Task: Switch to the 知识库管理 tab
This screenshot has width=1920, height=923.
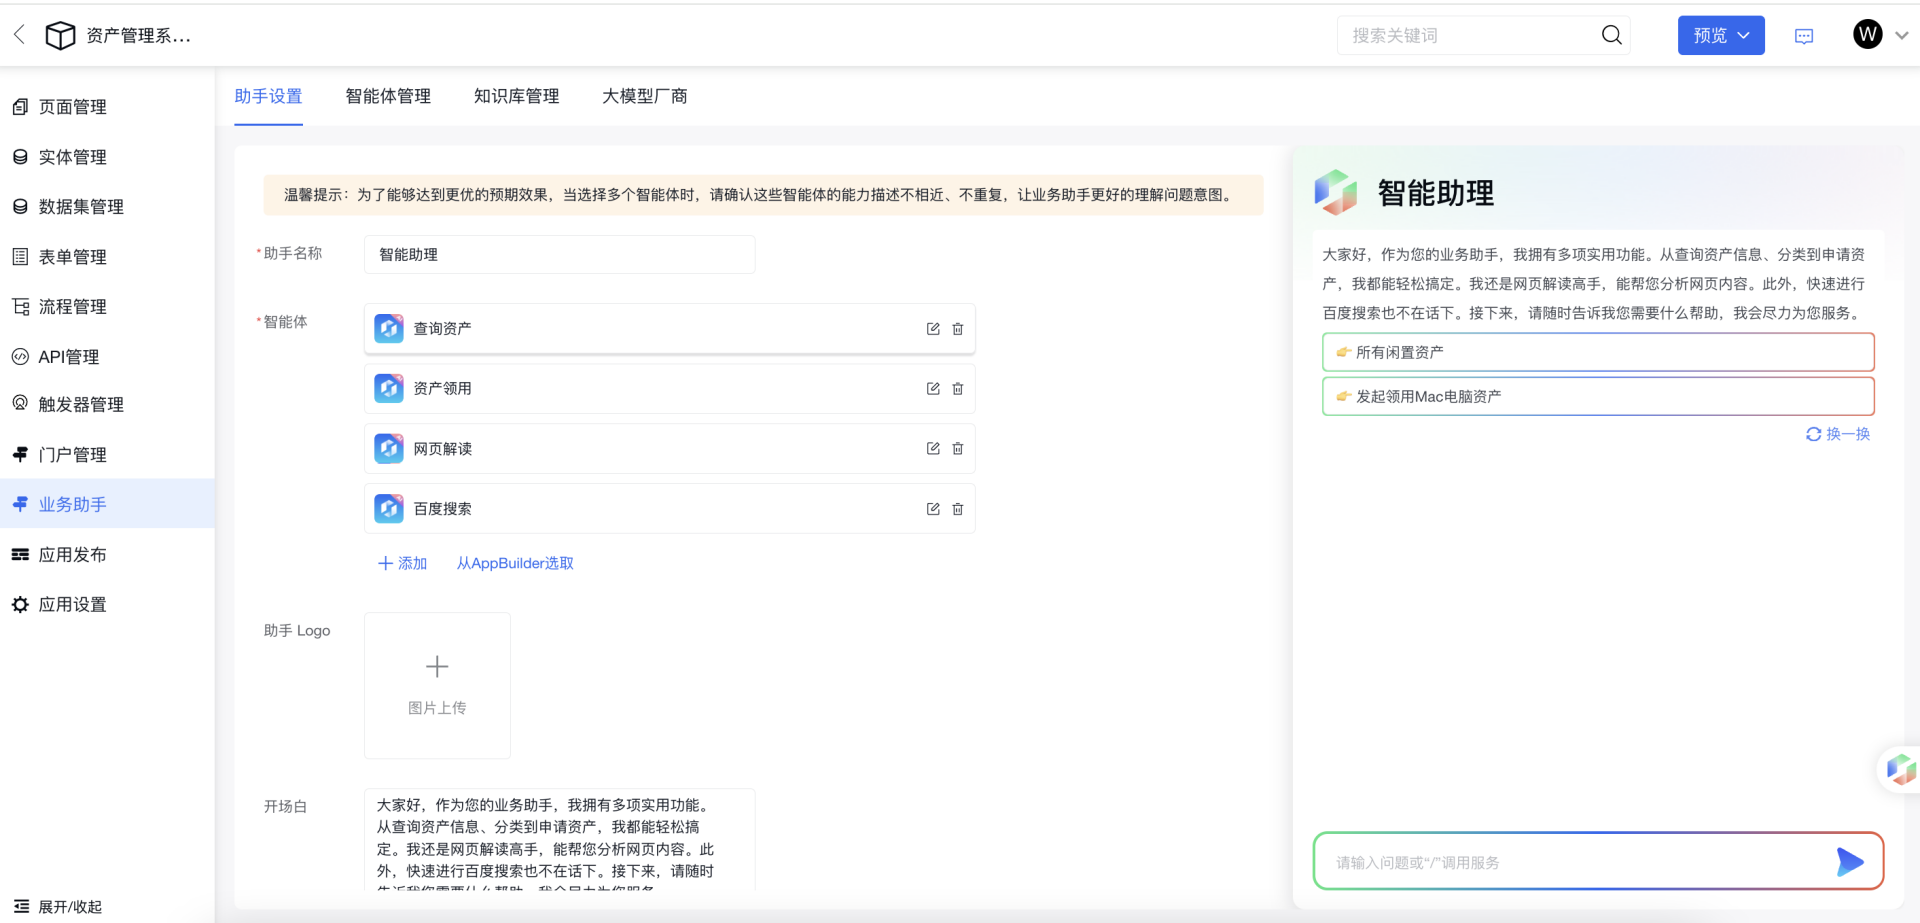Action: (x=516, y=96)
